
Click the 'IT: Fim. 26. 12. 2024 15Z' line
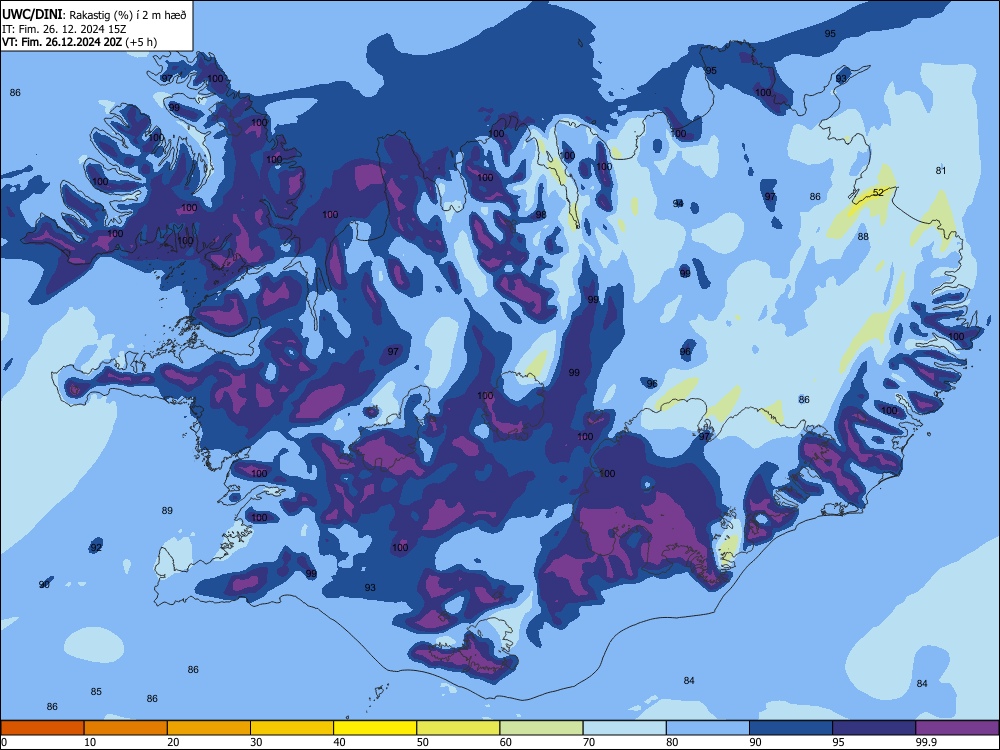click(64, 29)
